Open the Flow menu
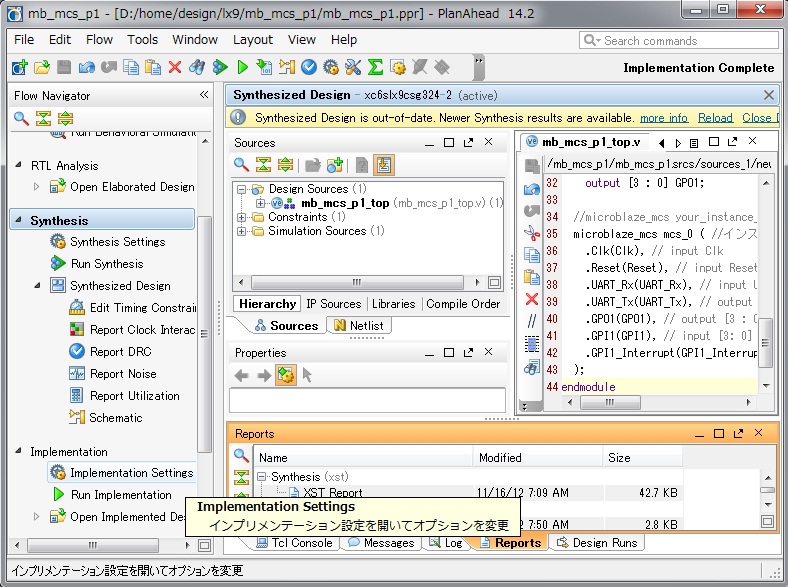The height and width of the screenshot is (587, 788). (99, 40)
